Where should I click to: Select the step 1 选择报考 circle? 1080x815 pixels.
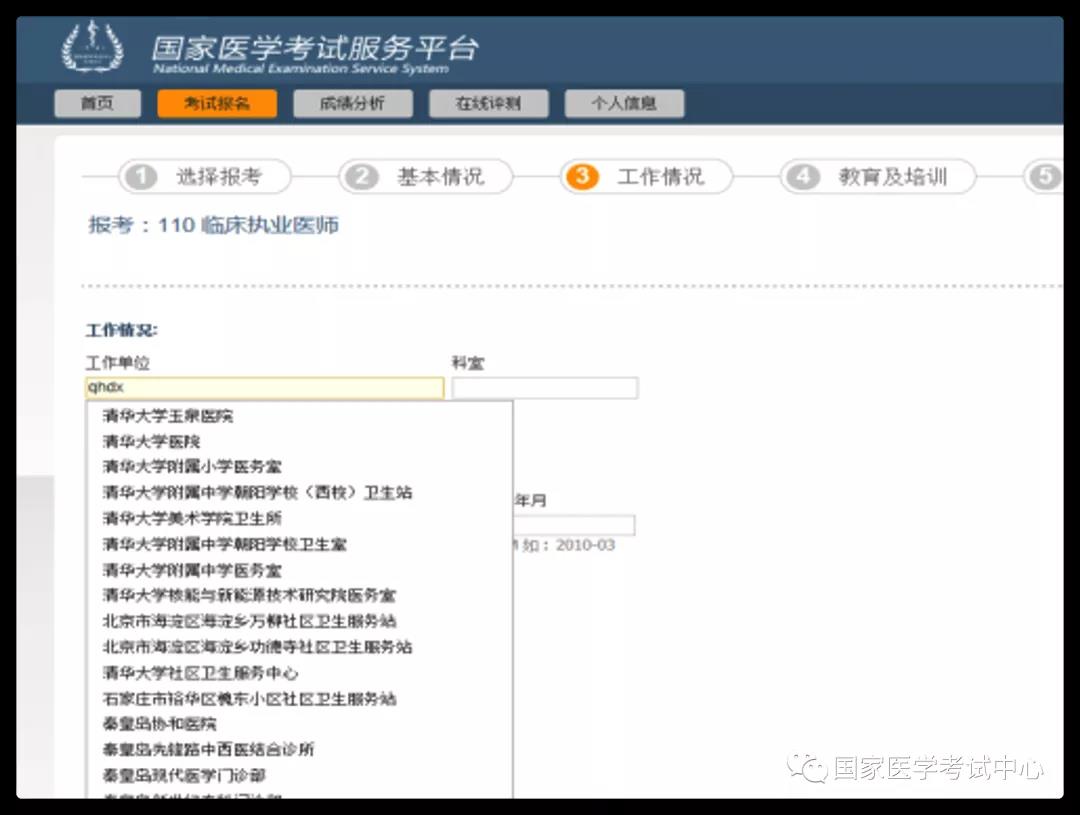click(140, 176)
